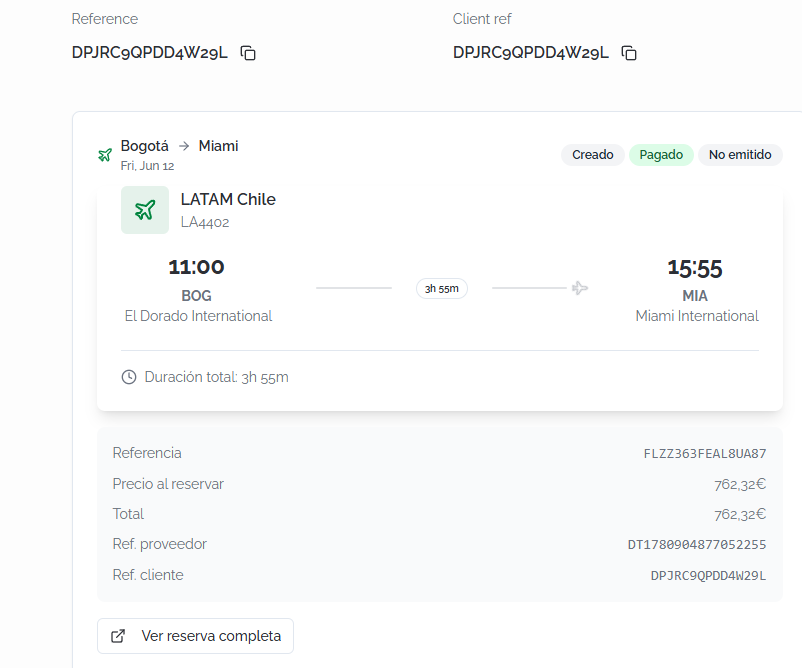Screen dimensions: 802x668
Task: Click the grey arrival plane icon
Action: click(580, 288)
